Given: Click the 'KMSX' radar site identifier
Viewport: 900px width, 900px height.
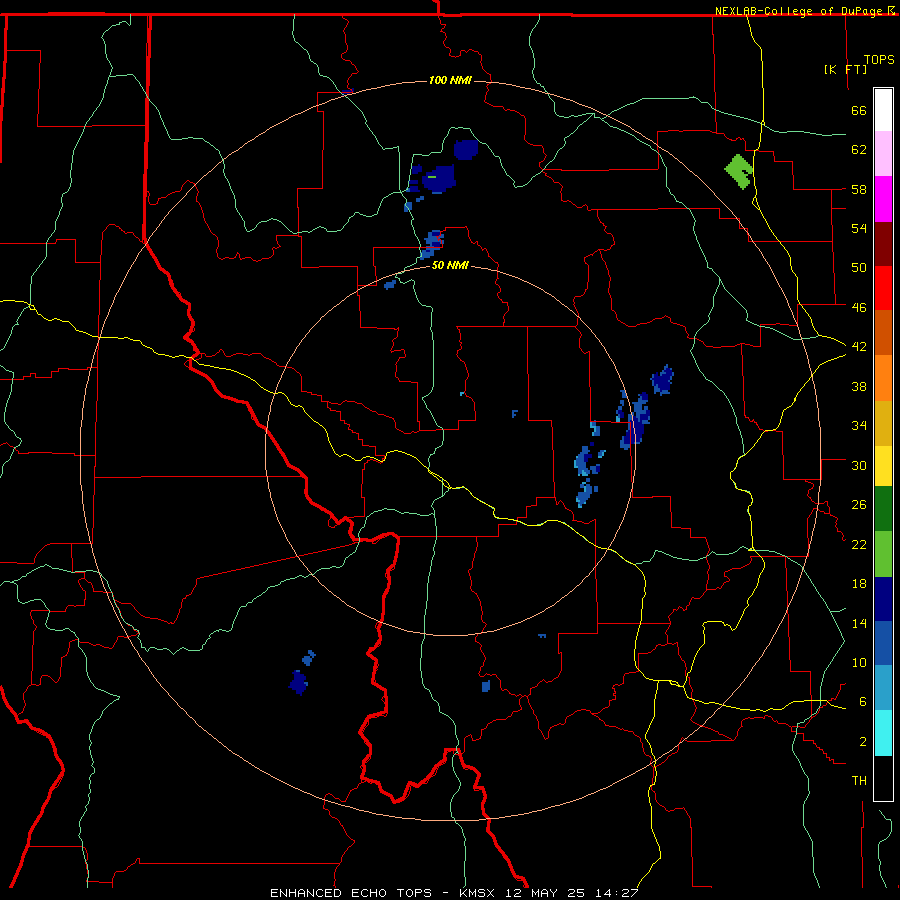Looking at the screenshot, I should point(478,893).
